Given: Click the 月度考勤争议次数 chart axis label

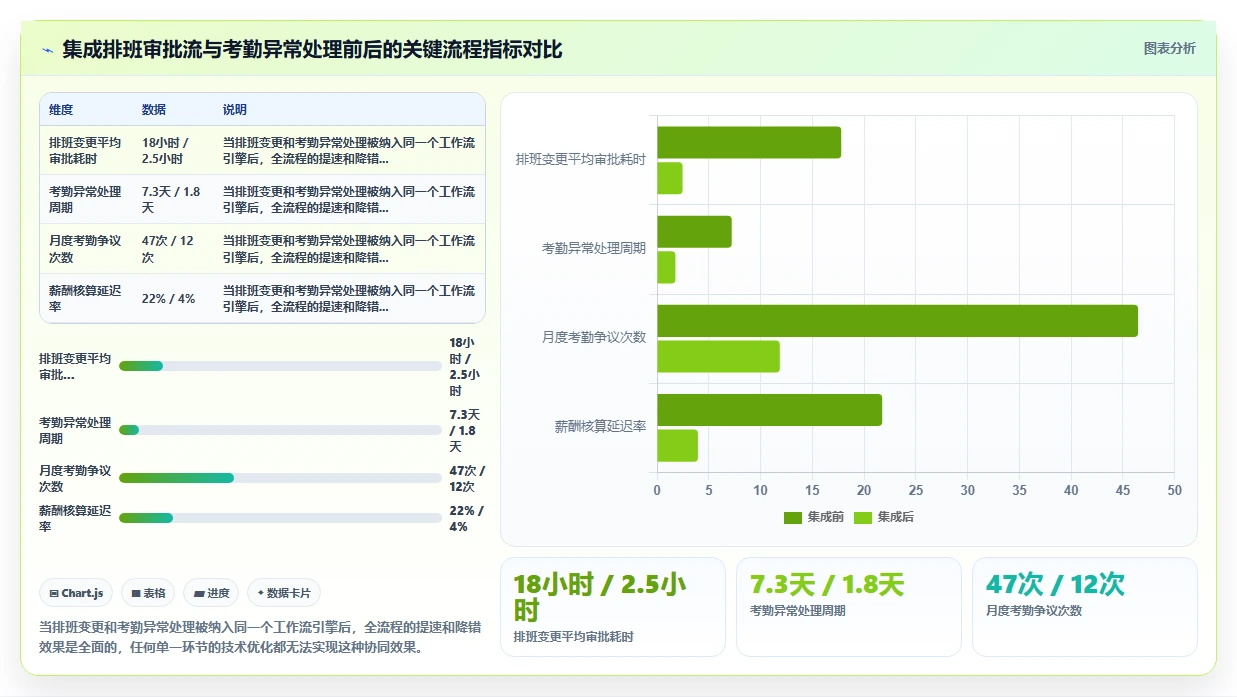Looking at the screenshot, I should point(594,338).
